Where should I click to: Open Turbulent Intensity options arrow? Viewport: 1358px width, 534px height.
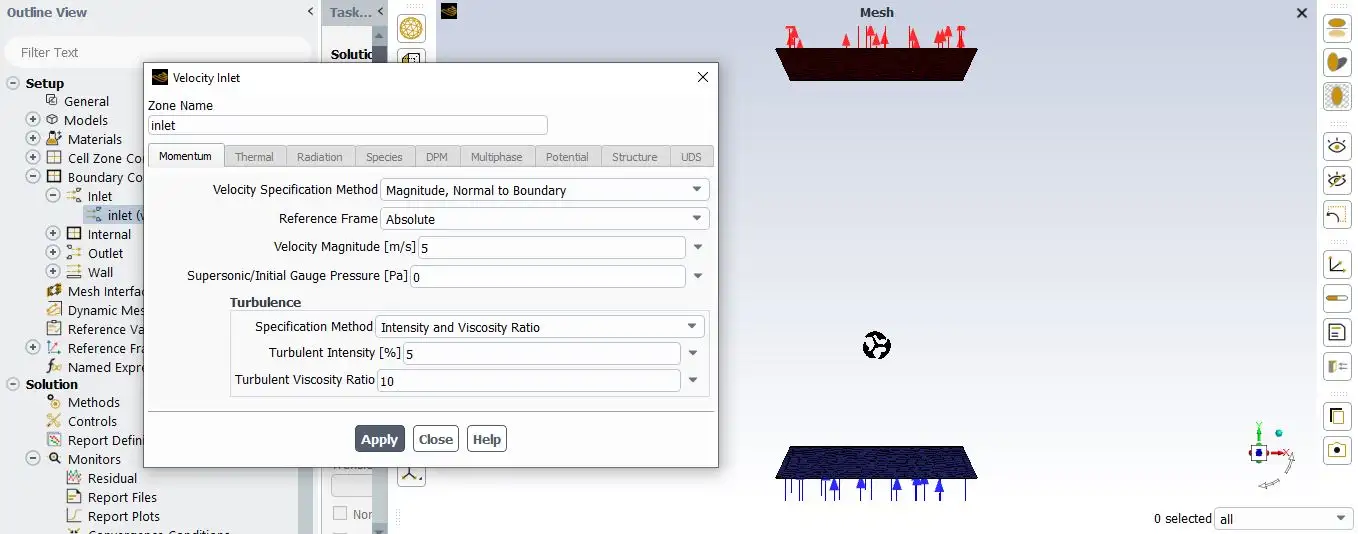(x=693, y=353)
